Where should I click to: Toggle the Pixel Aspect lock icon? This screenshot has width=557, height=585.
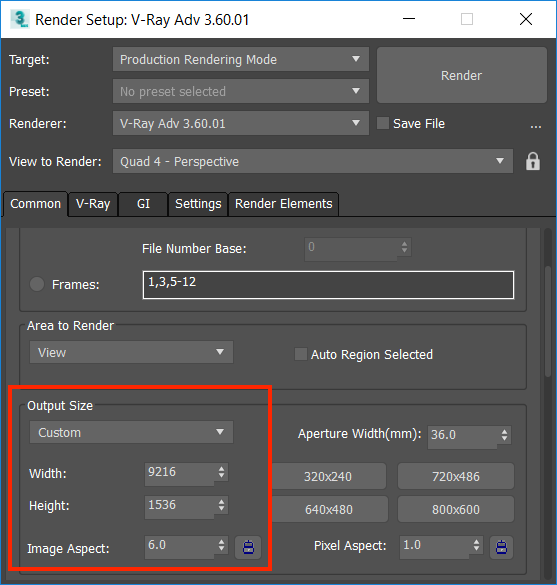pos(501,547)
